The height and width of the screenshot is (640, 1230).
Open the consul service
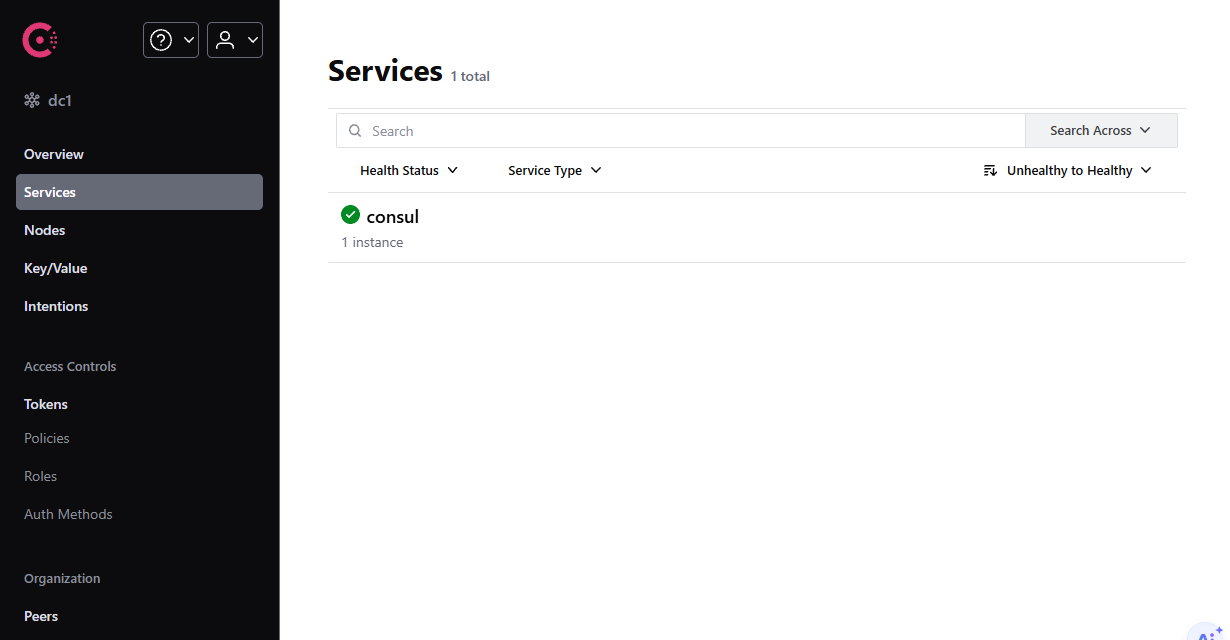click(x=393, y=216)
